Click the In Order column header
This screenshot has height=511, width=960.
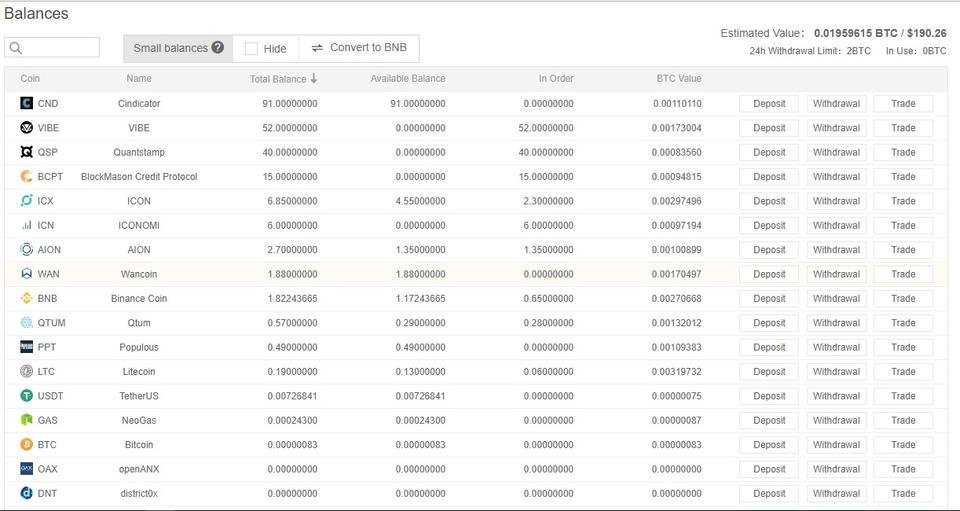coord(556,78)
